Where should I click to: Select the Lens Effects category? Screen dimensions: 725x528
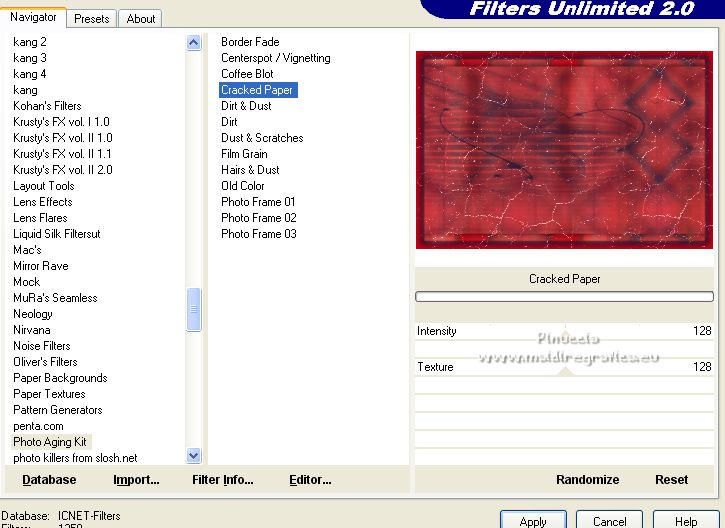click(43, 202)
